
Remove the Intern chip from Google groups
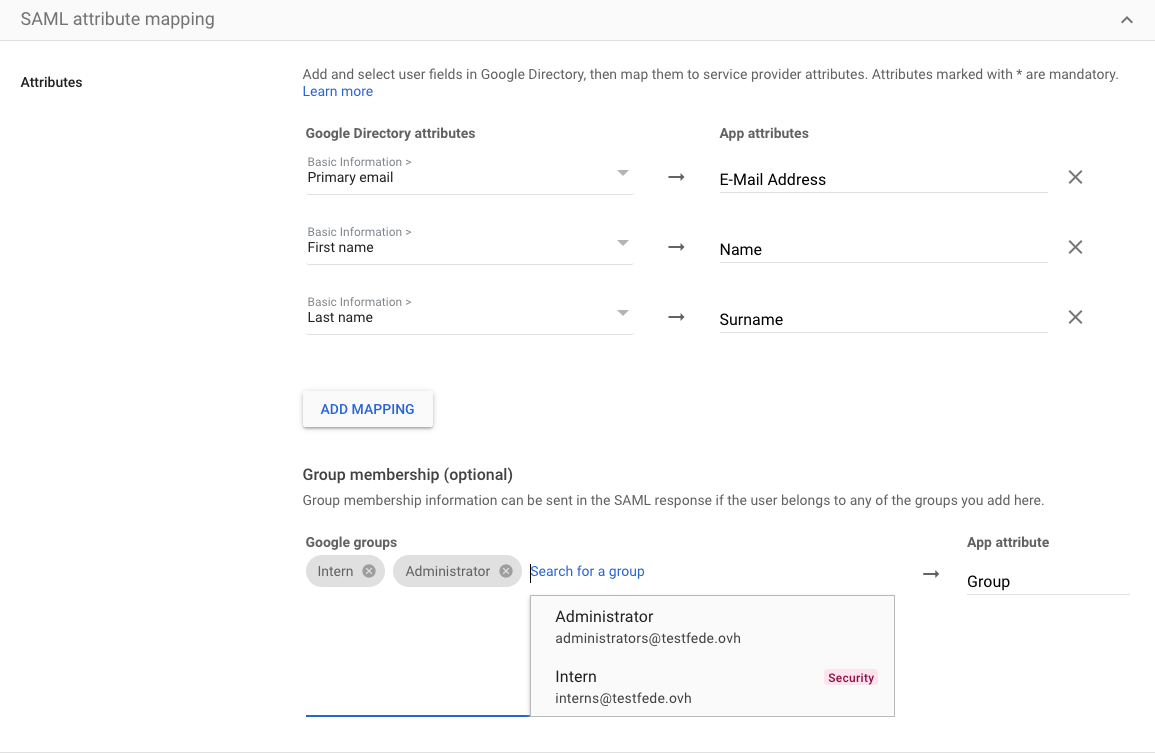click(x=370, y=571)
